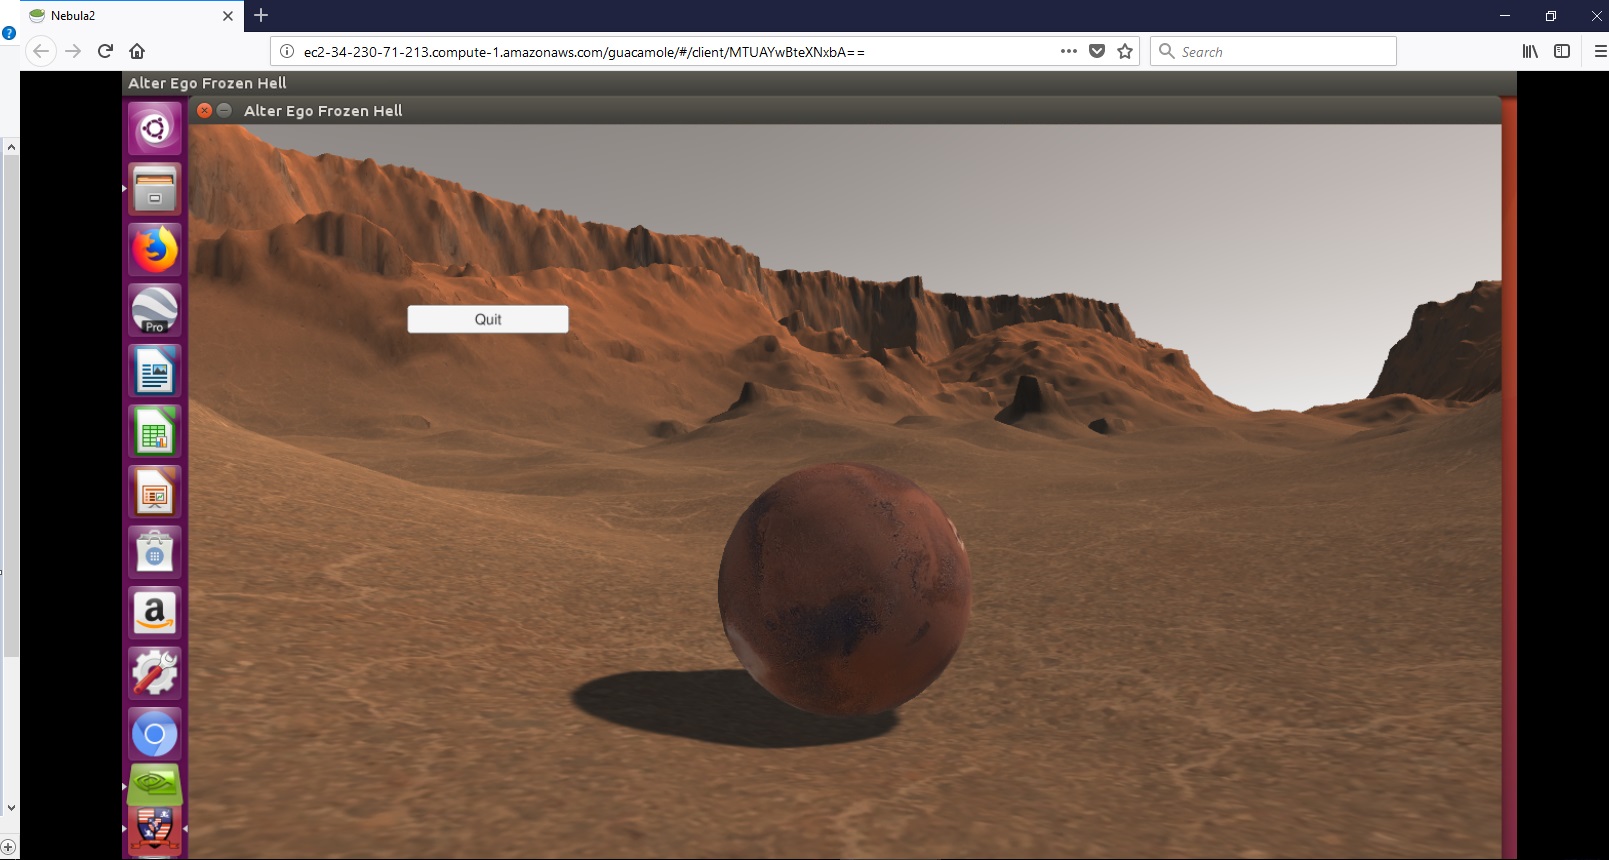Open the Ubuntu Dash search icon
Viewport: 1609px width, 860px height.
154,128
